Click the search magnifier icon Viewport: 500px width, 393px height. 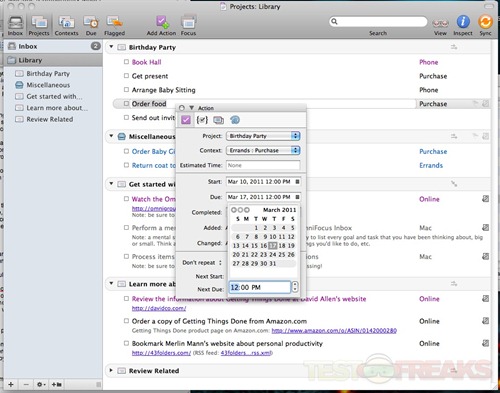point(334,22)
